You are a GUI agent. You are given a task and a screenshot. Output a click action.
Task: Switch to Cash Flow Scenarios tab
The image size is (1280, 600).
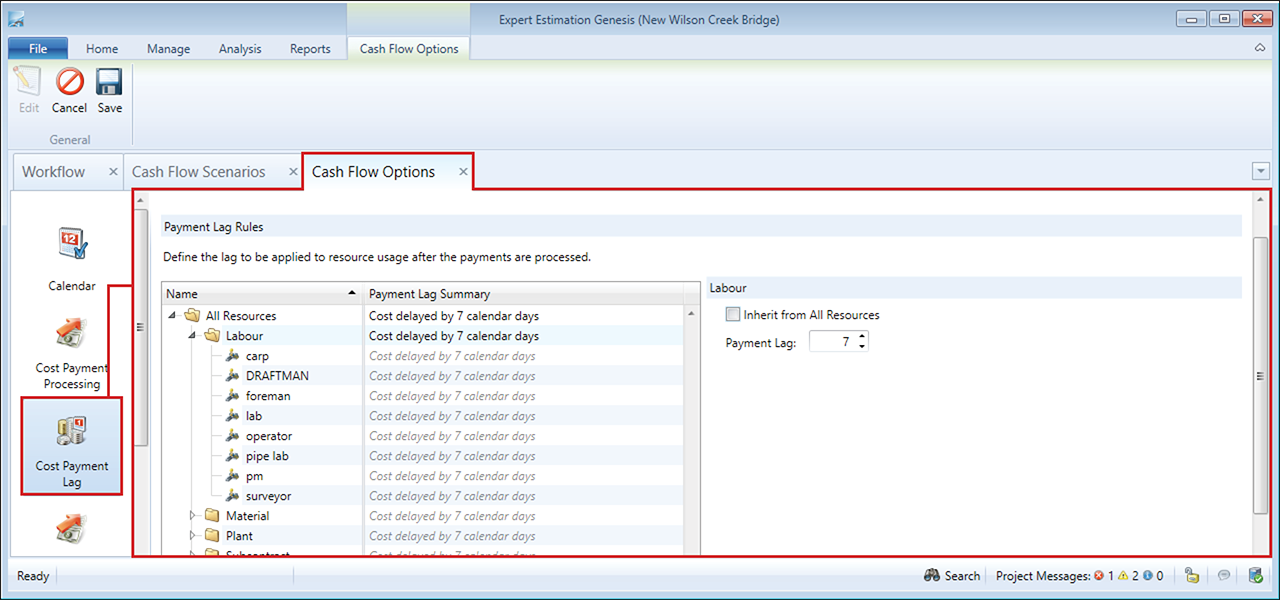point(199,172)
